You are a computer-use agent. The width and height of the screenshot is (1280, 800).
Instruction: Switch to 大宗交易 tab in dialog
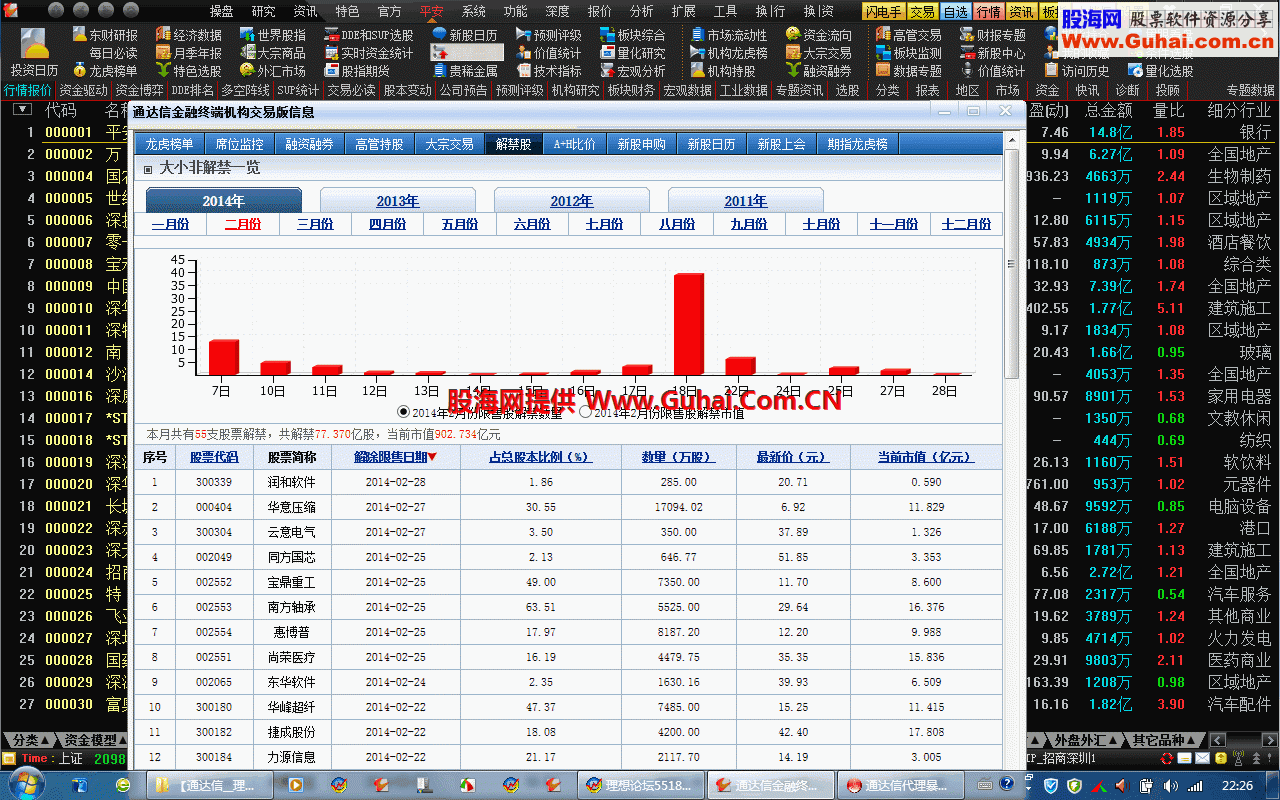tap(449, 144)
